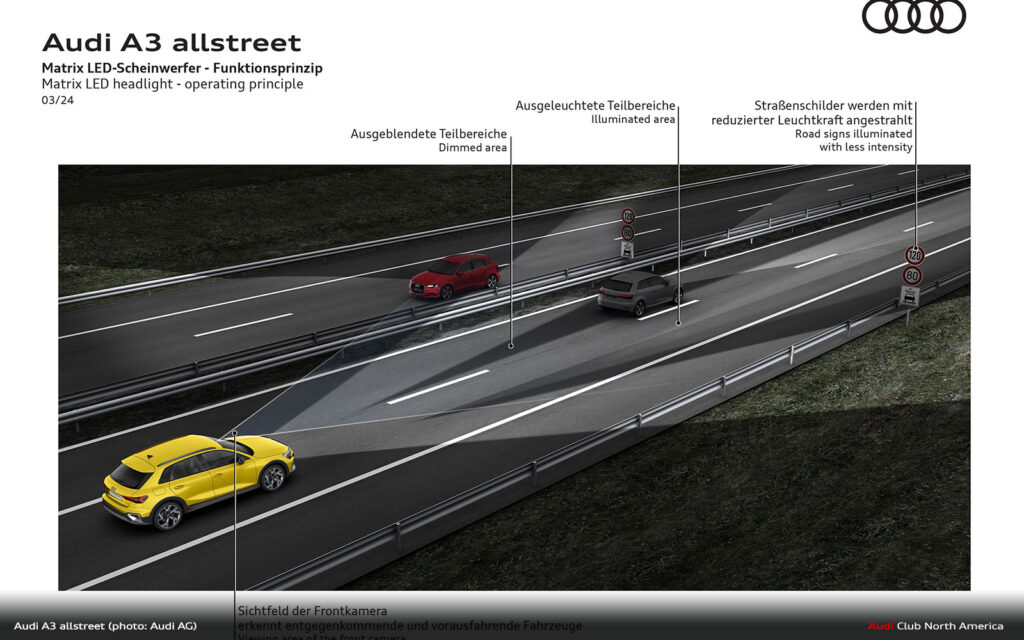
Task: Click the 'Ausgeleuchtete Teilbereiche' label
Action: point(595,106)
